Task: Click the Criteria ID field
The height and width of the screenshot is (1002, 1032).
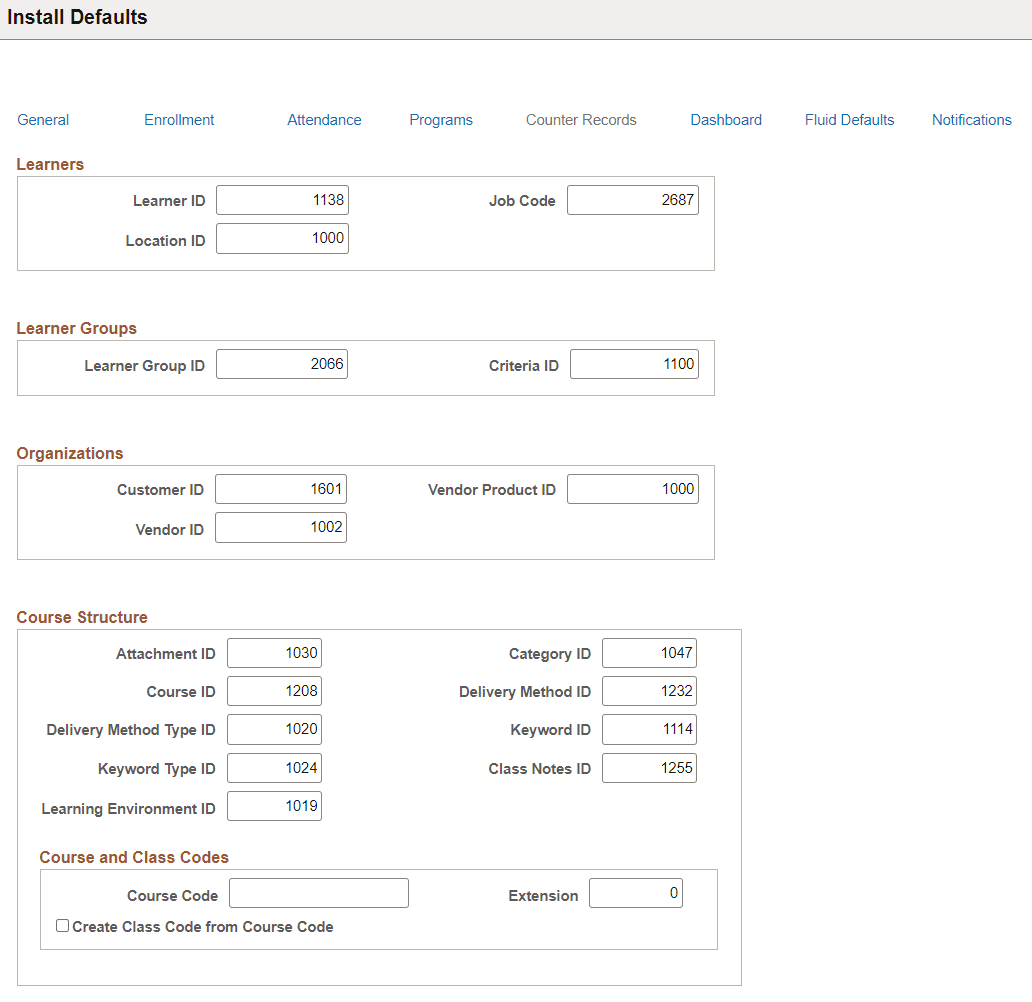Action: click(x=634, y=363)
